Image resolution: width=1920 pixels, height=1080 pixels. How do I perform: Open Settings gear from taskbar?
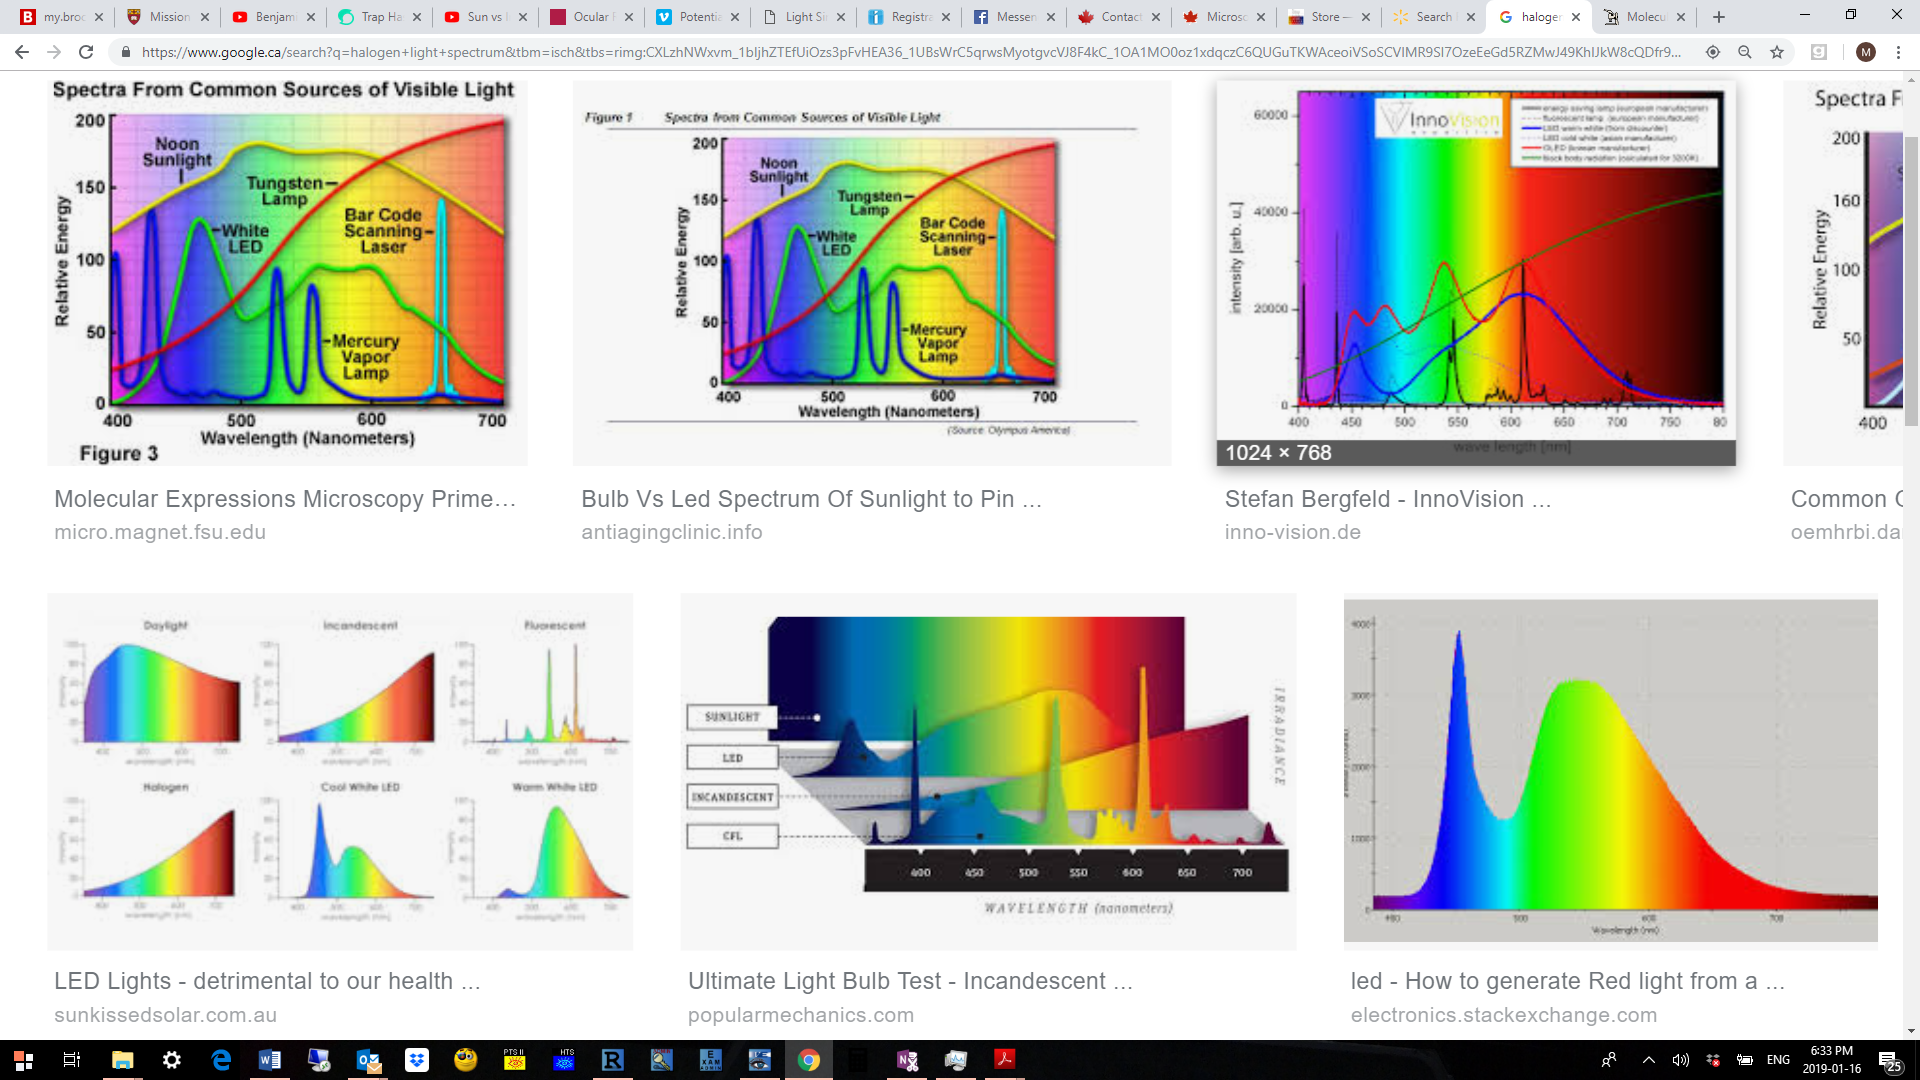tap(171, 1060)
